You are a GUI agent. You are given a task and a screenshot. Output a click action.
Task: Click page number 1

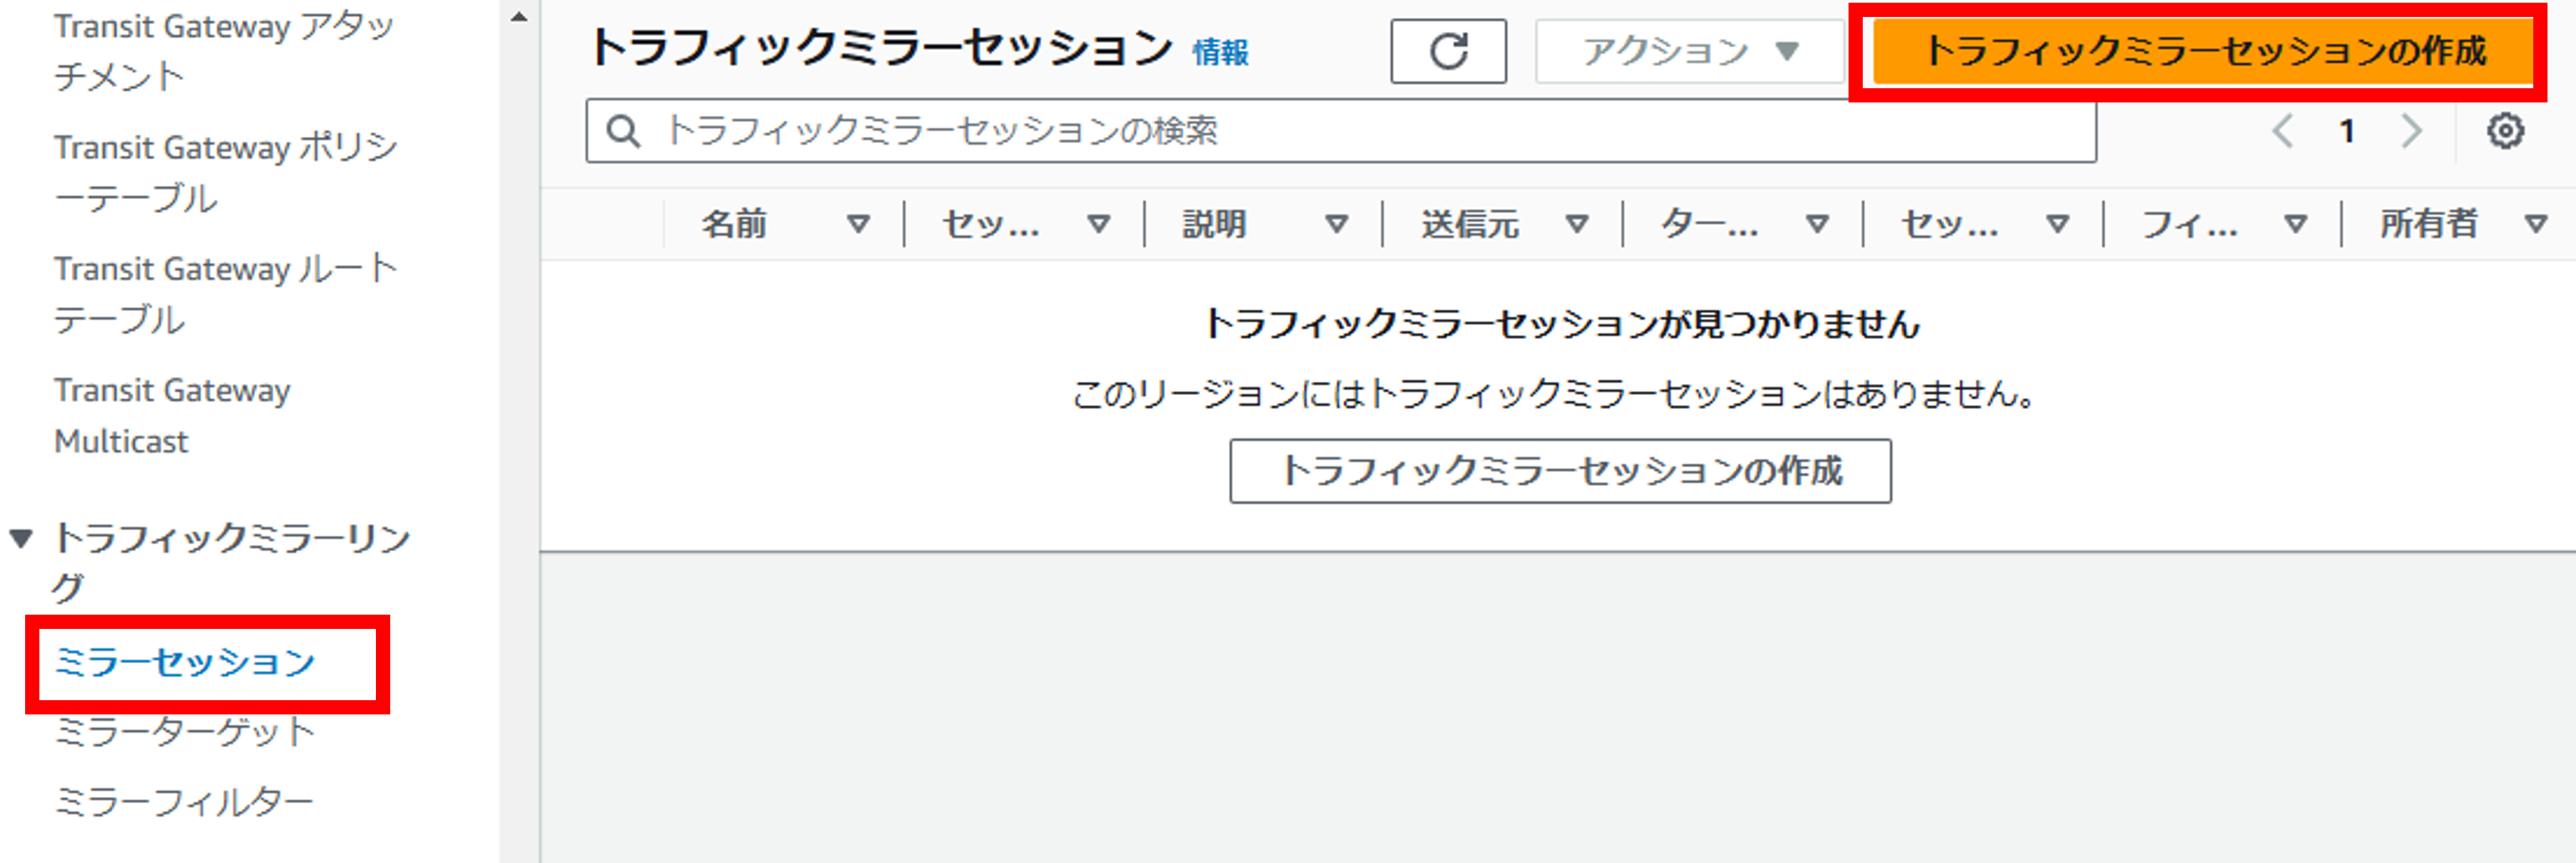tap(2347, 131)
